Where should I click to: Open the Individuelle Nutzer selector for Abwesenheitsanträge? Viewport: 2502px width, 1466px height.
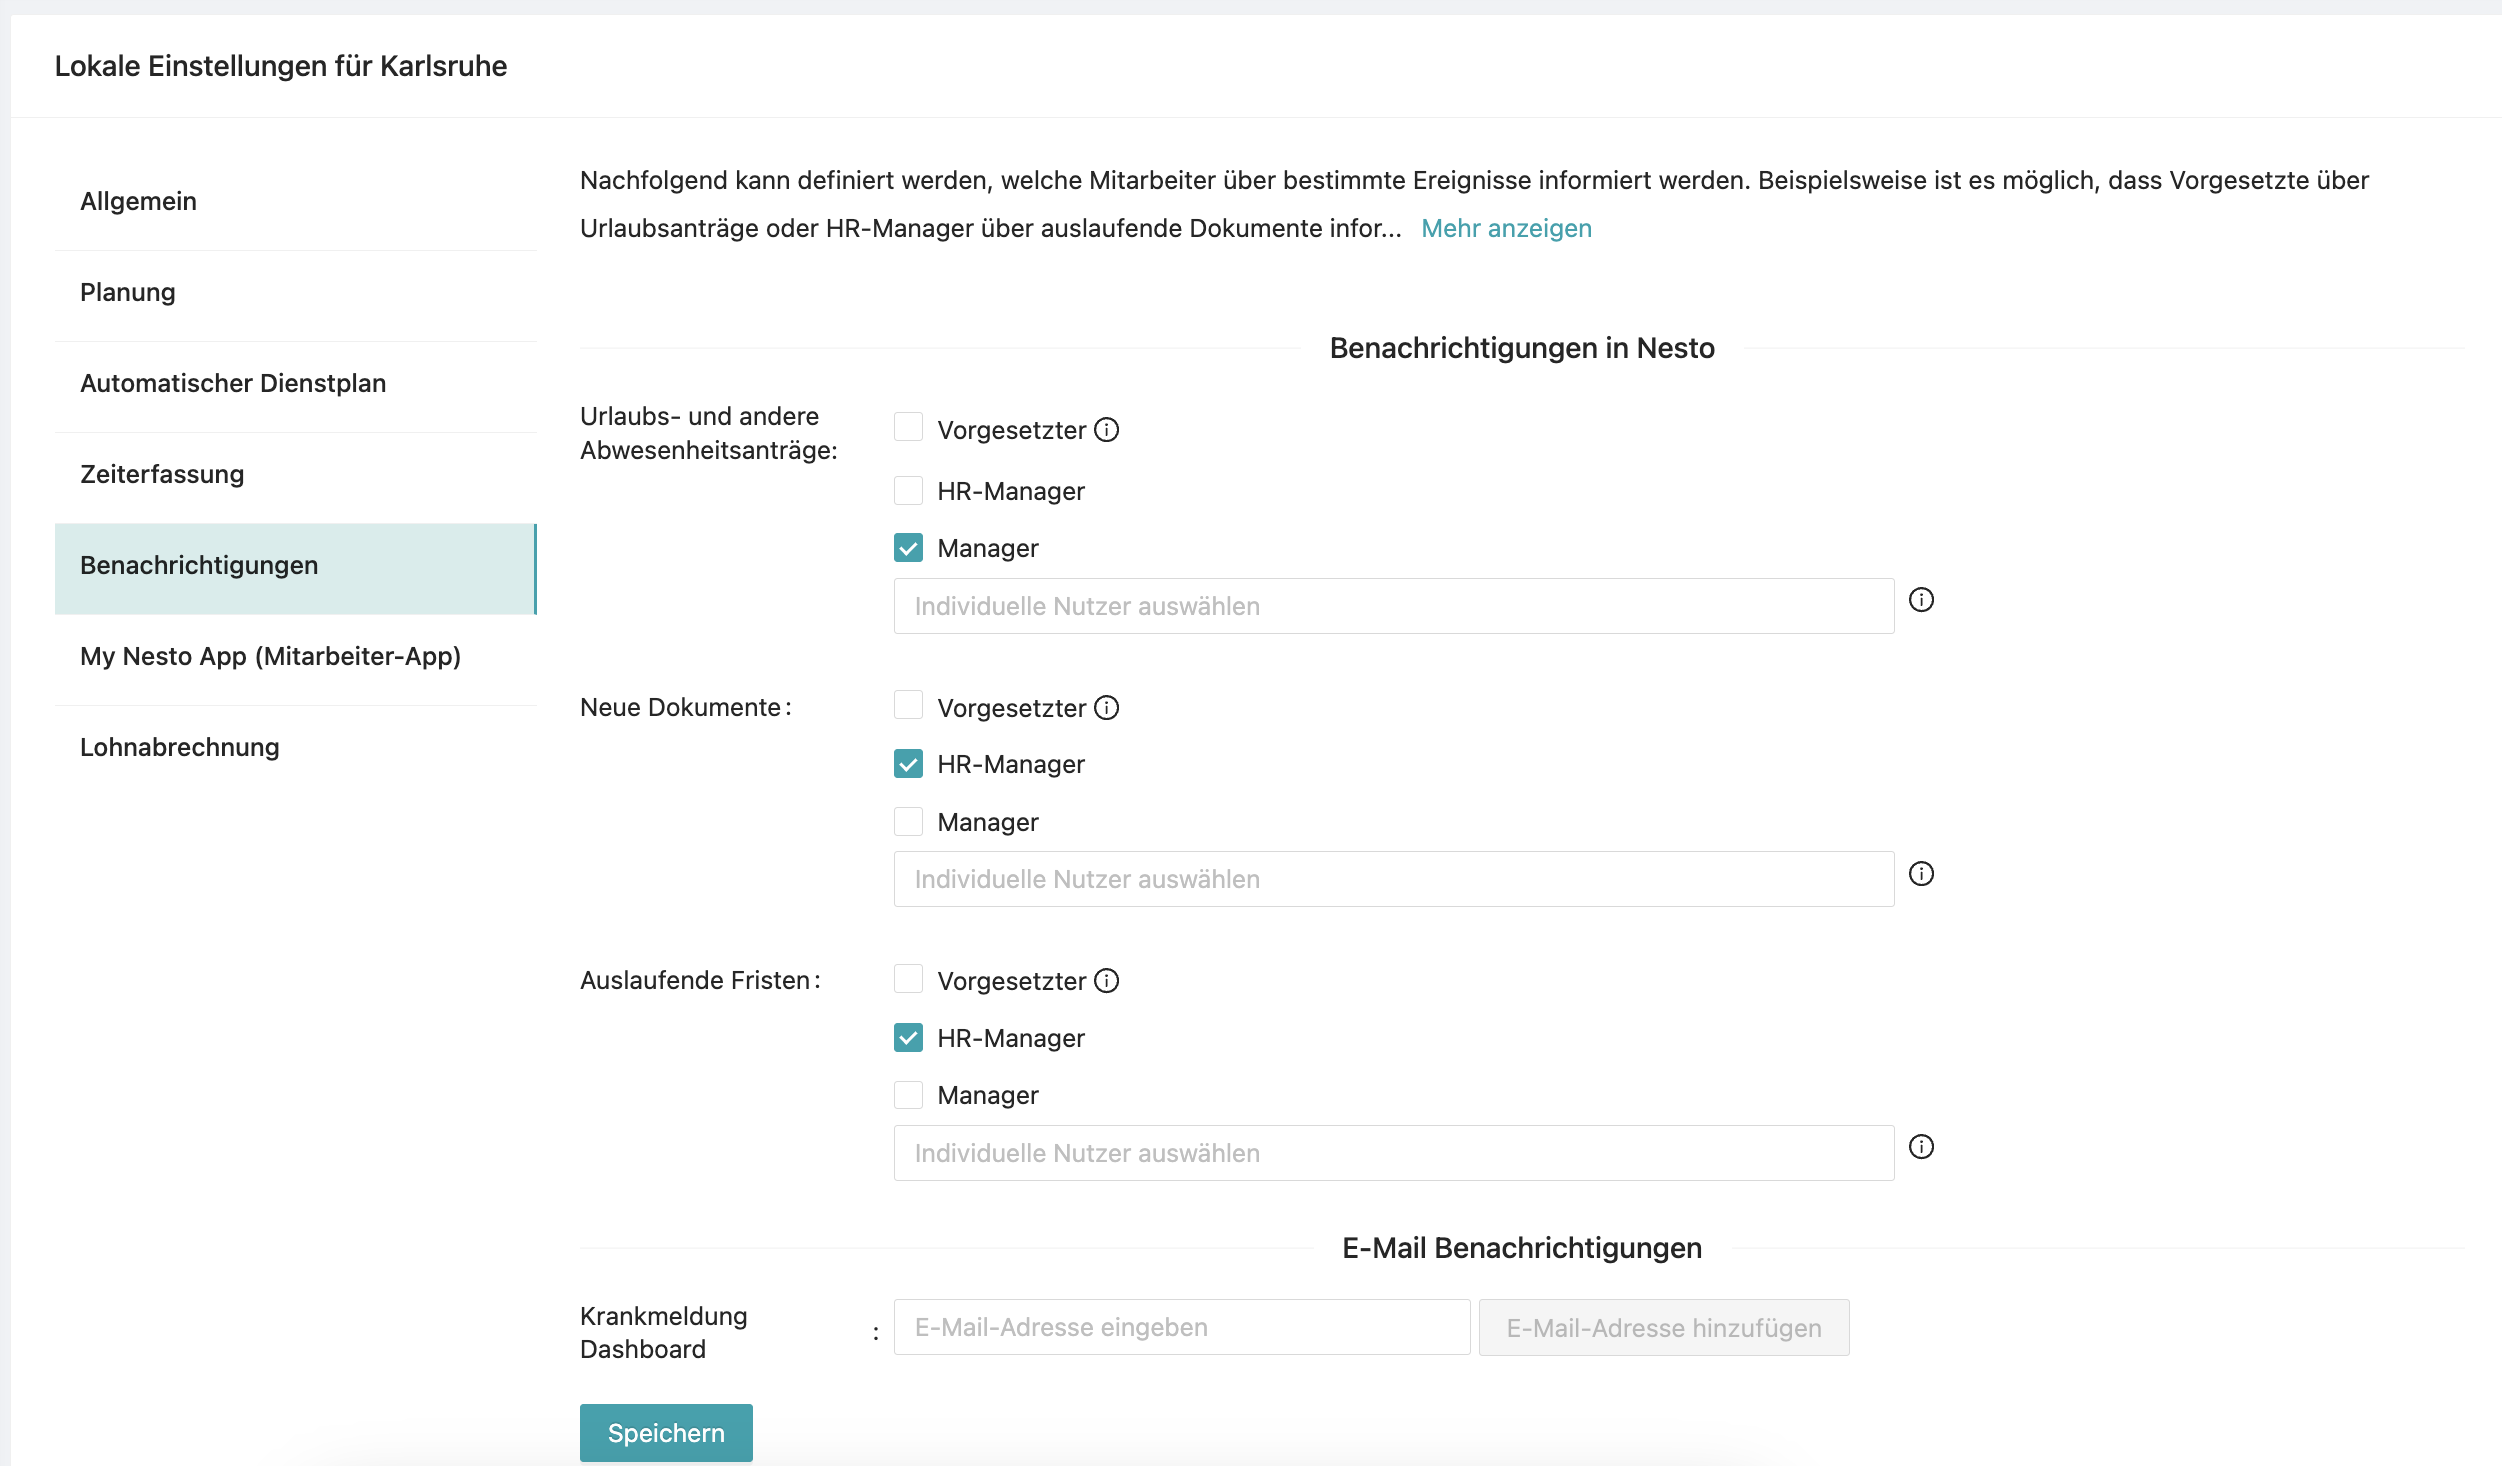(1390, 605)
